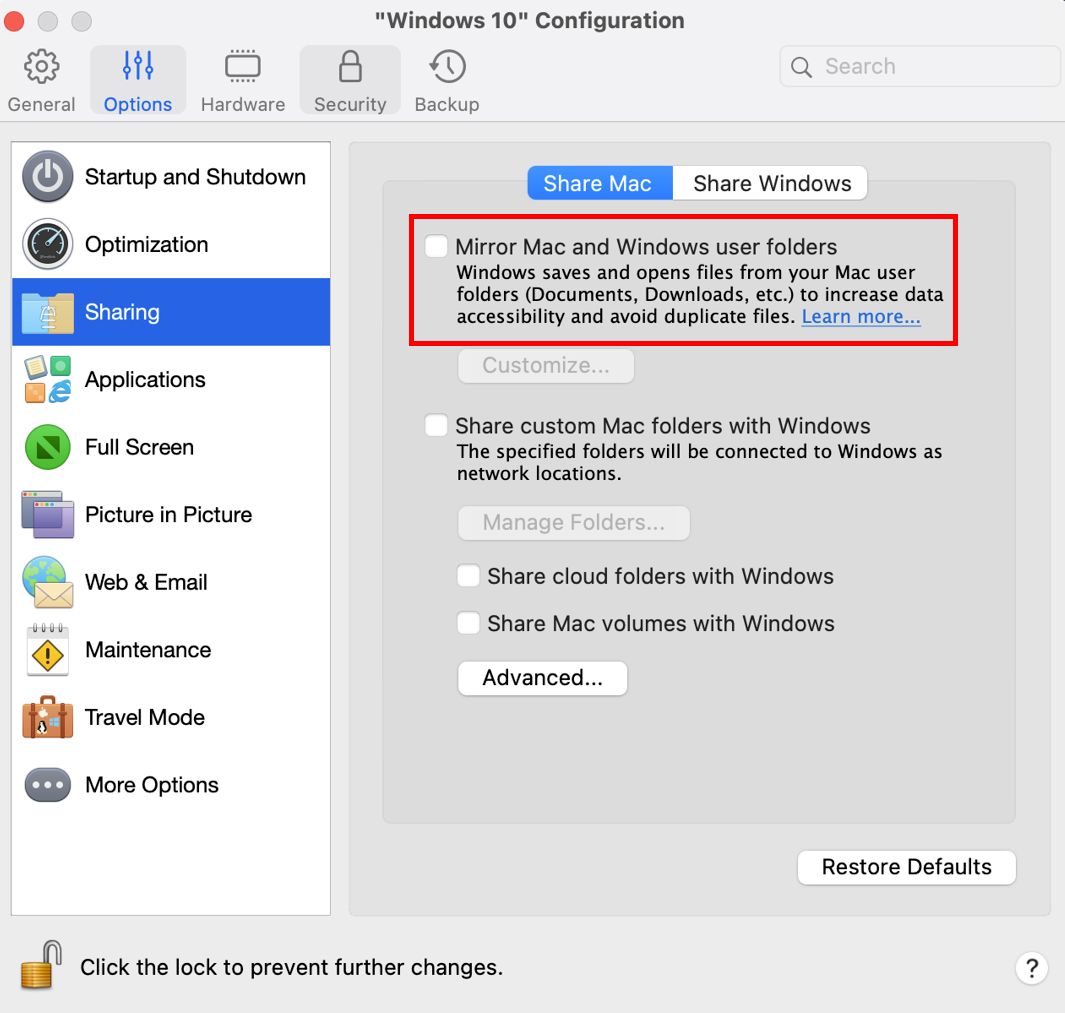This screenshot has height=1013, width=1065.
Task: Close the configuration window with red button
Action: [14, 21]
